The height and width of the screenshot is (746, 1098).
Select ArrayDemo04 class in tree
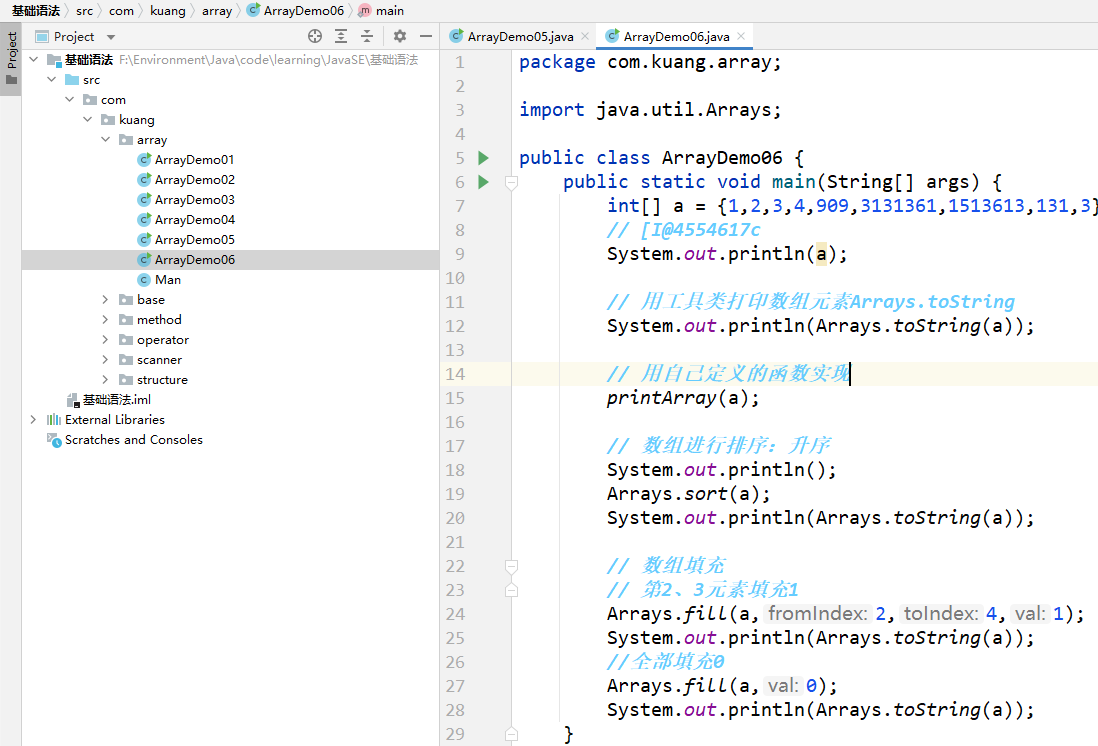[195, 219]
